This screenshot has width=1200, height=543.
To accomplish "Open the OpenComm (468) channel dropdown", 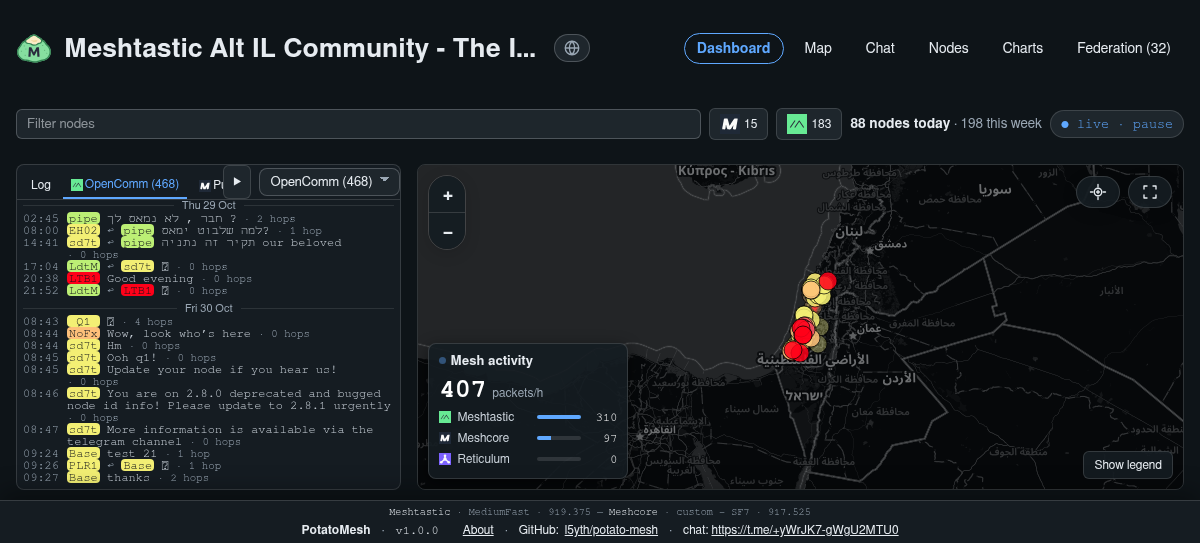I will [329, 181].
